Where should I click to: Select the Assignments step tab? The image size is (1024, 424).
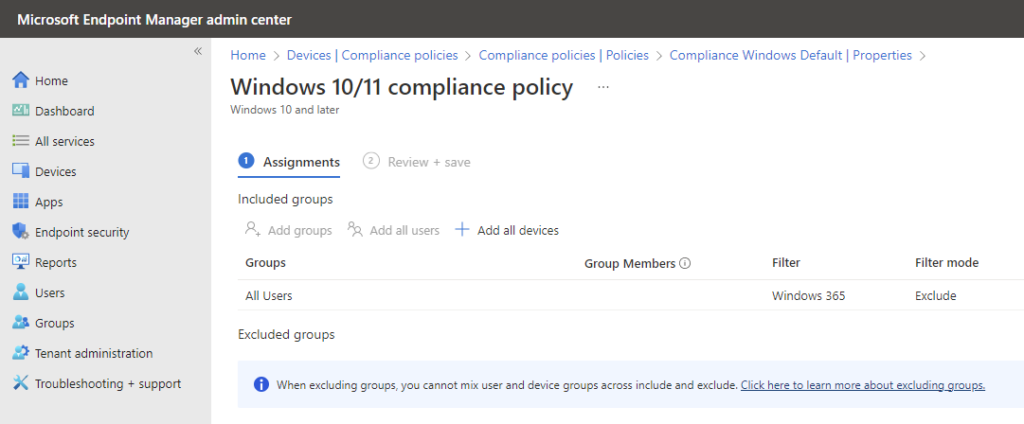(289, 162)
